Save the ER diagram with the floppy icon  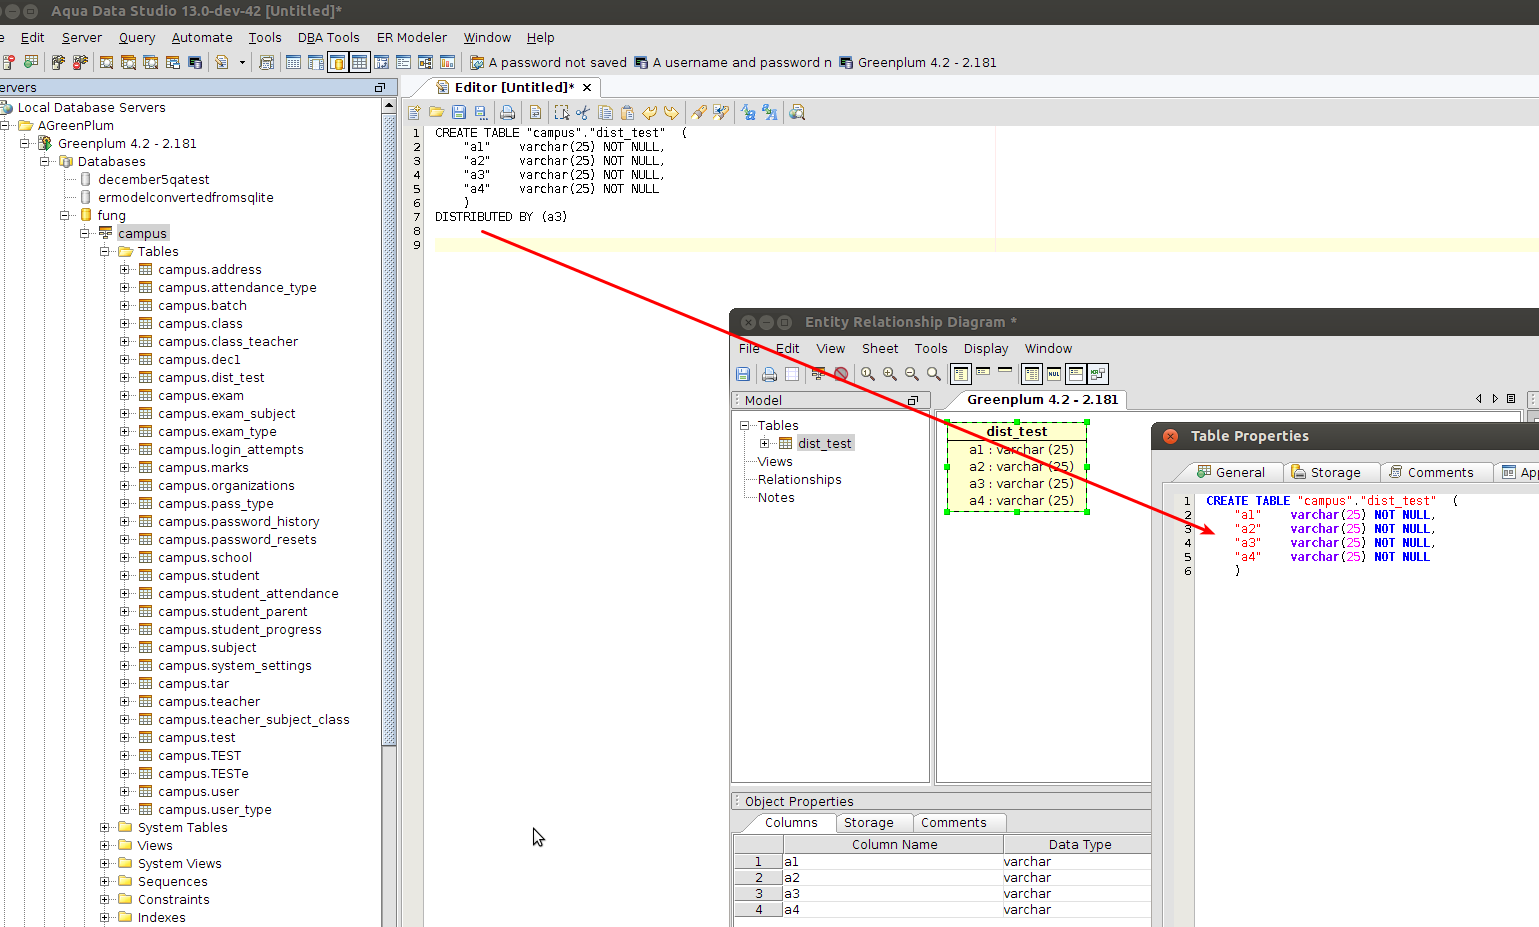(743, 374)
